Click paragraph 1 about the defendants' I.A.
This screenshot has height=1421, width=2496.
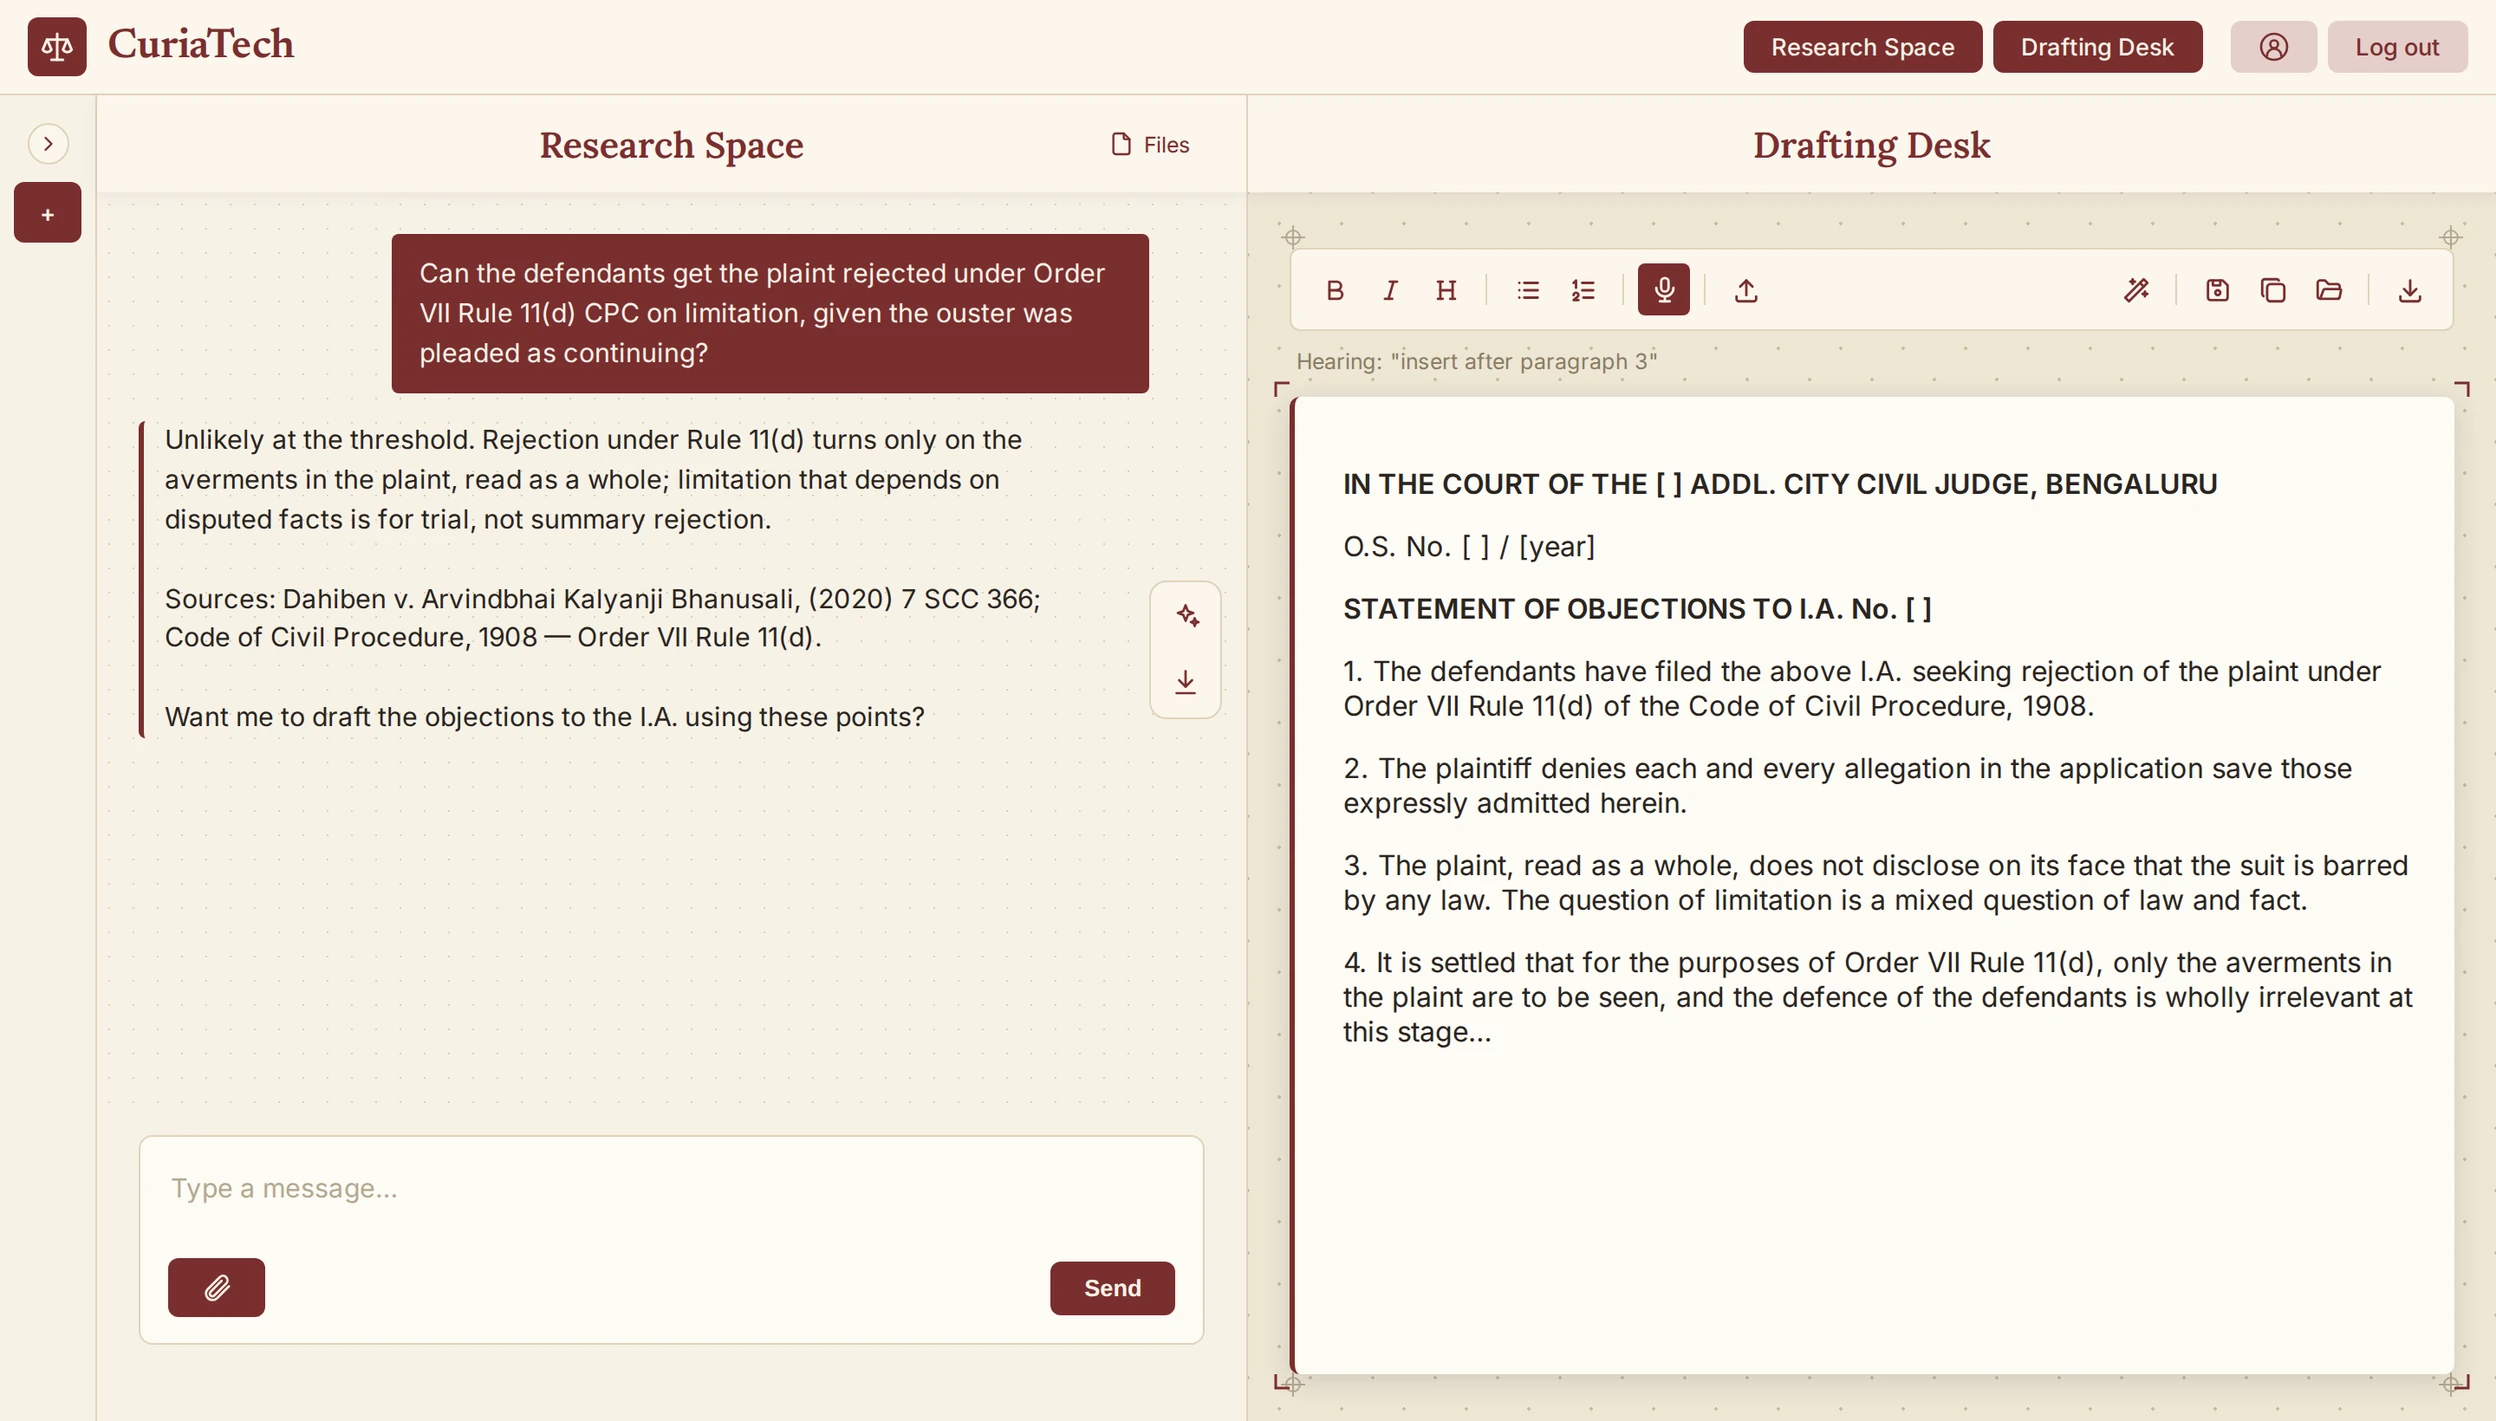point(1861,689)
